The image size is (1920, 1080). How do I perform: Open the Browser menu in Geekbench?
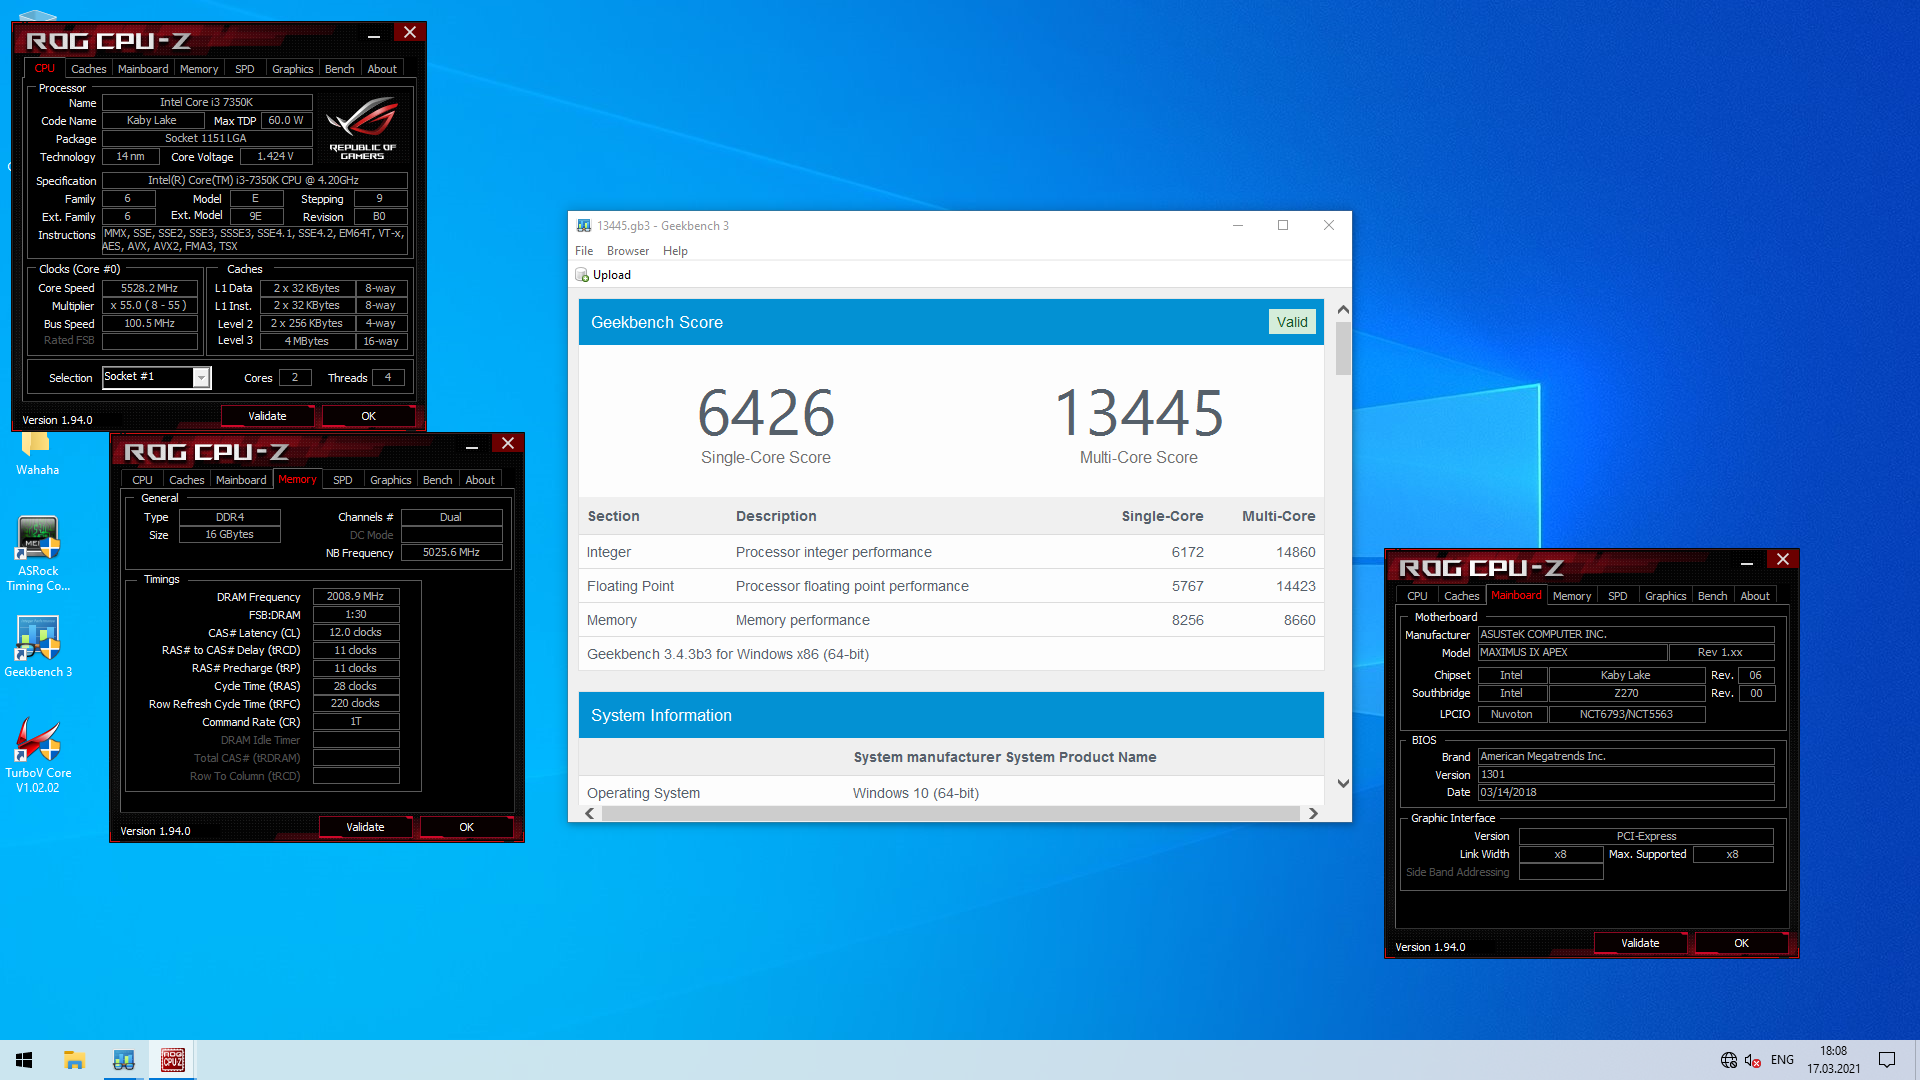628,251
